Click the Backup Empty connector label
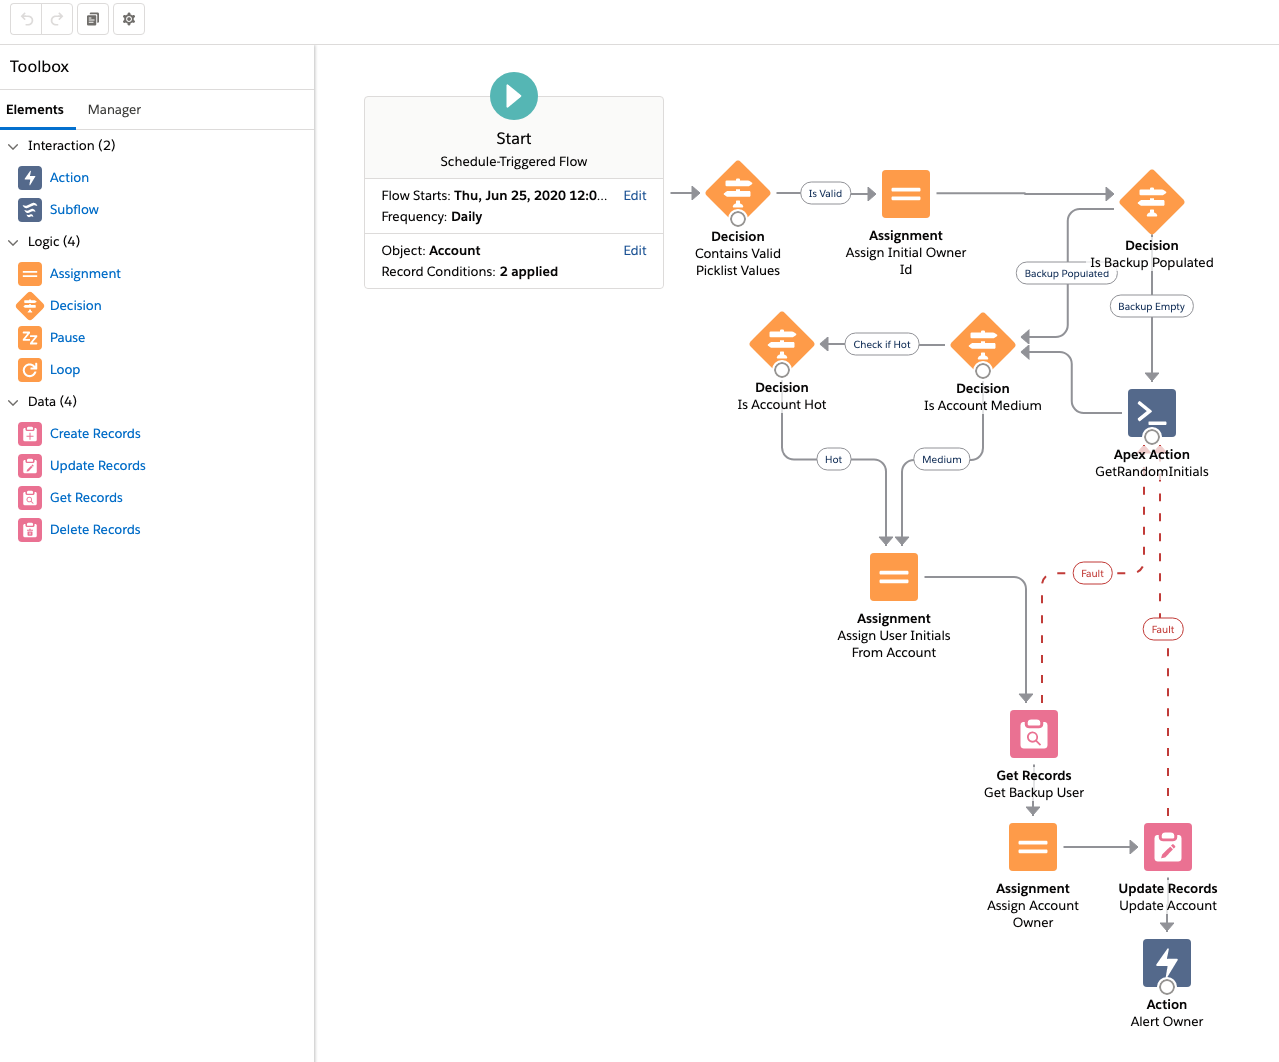 (1151, 307)
